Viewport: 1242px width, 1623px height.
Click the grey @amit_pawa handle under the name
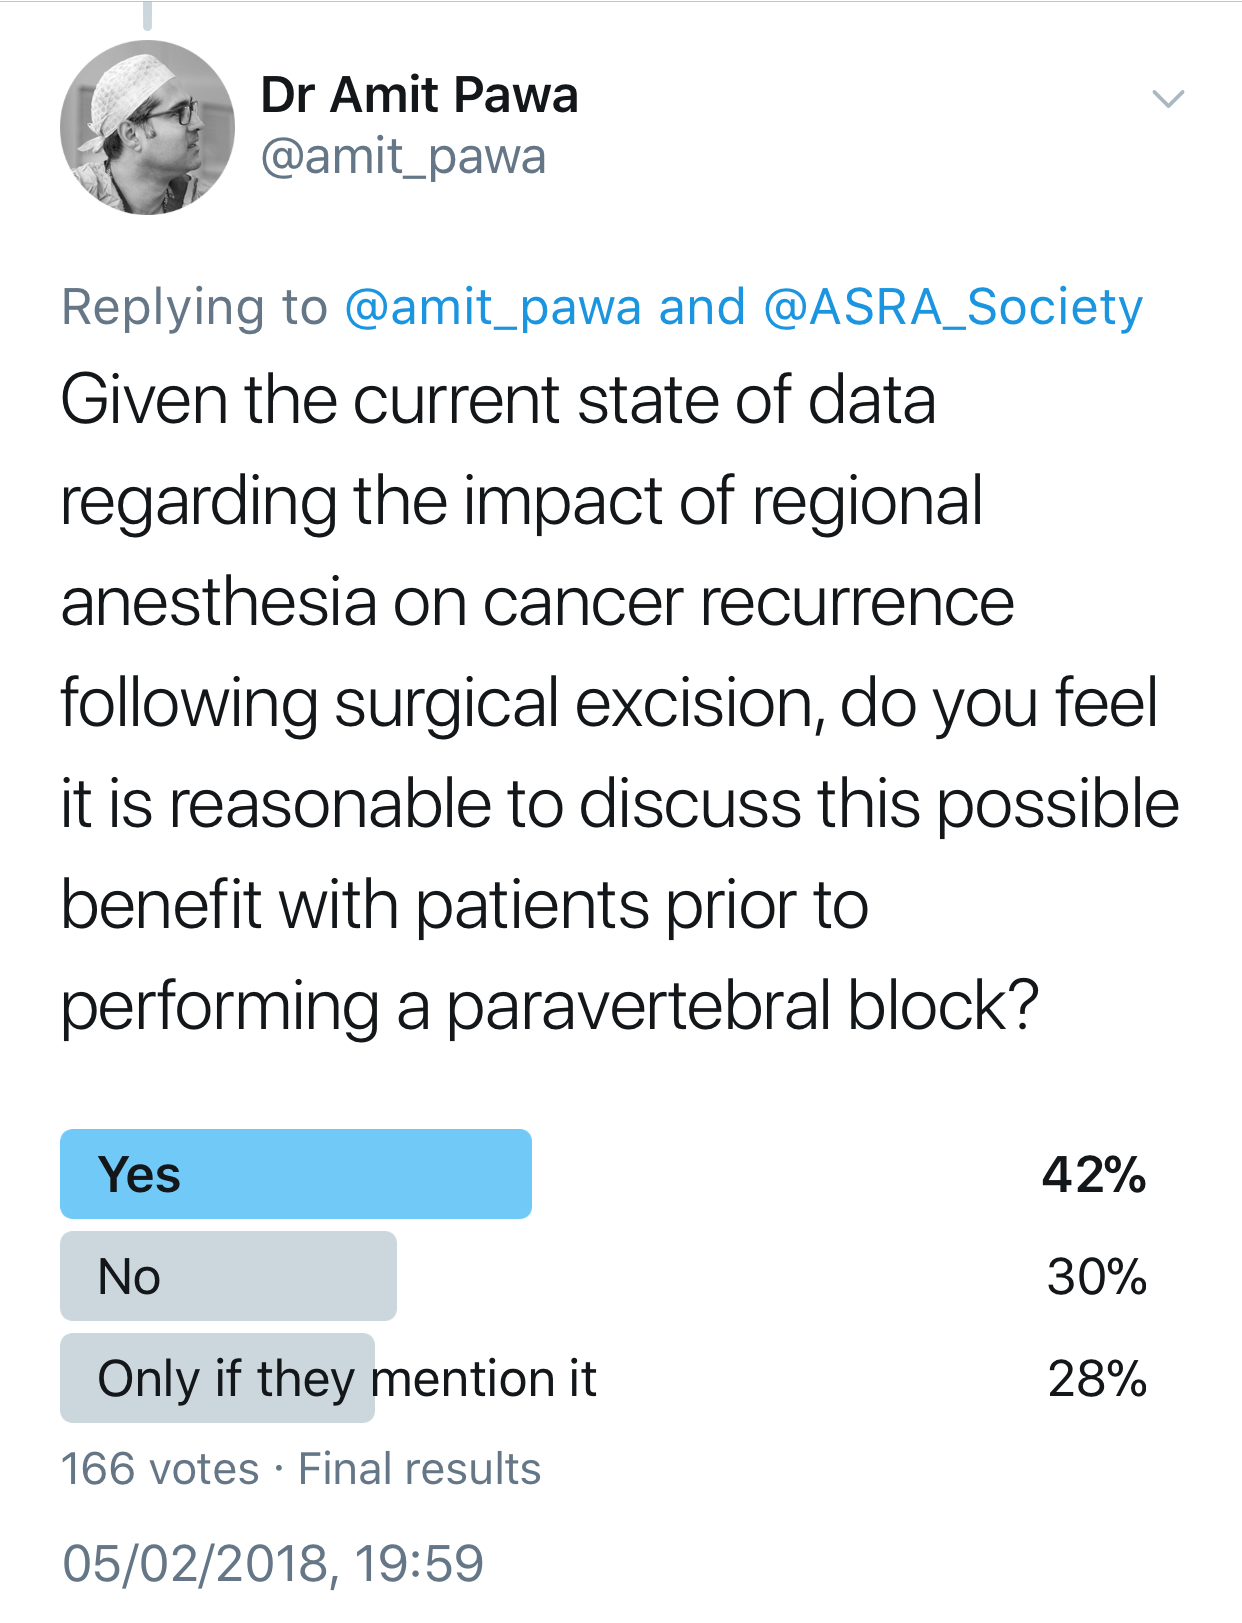pyautogui.click(x=403, y=157)
